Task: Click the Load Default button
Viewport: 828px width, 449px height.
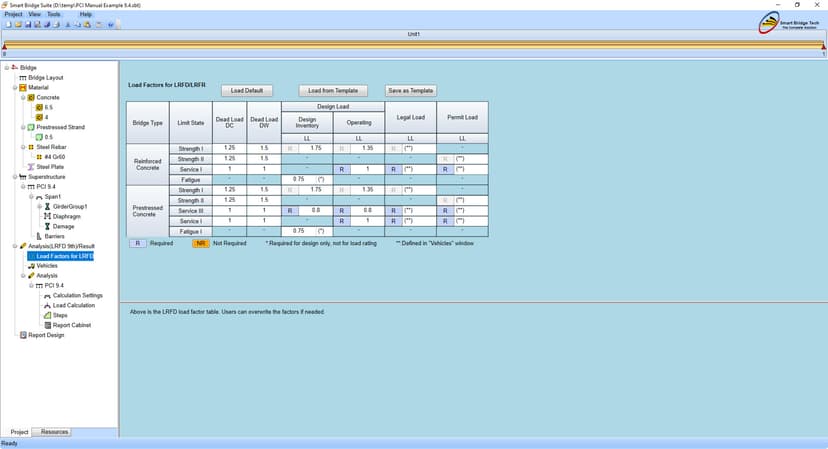Action: tap(247, 91)
